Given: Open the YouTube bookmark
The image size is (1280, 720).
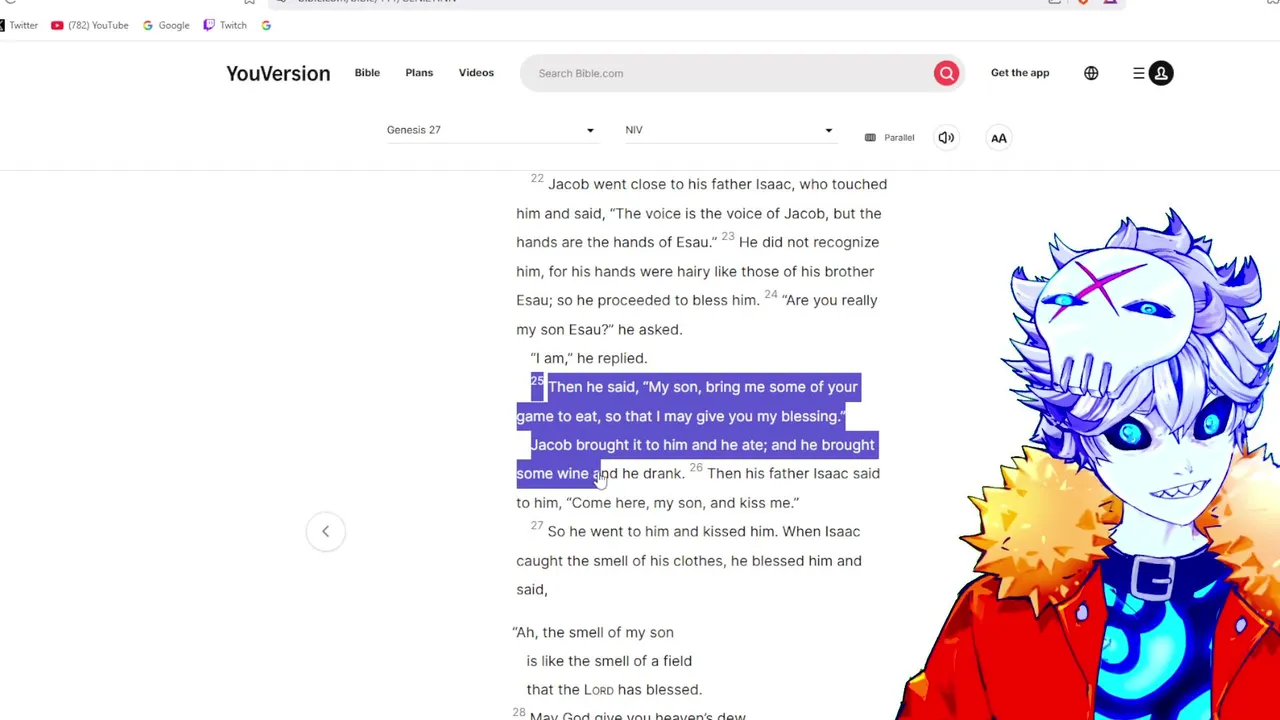Looking at the screenshot, I should click(90, 25).
